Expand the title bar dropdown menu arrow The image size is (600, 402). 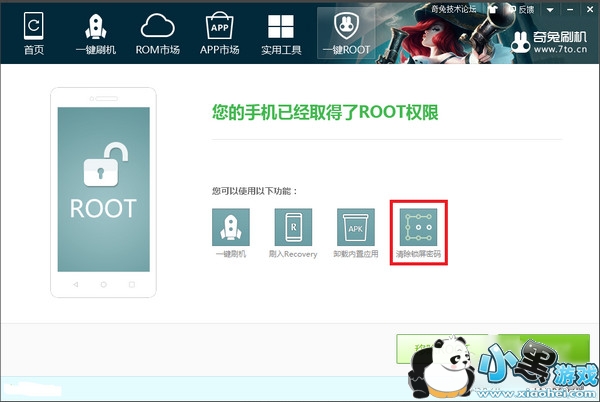[550, 10]
